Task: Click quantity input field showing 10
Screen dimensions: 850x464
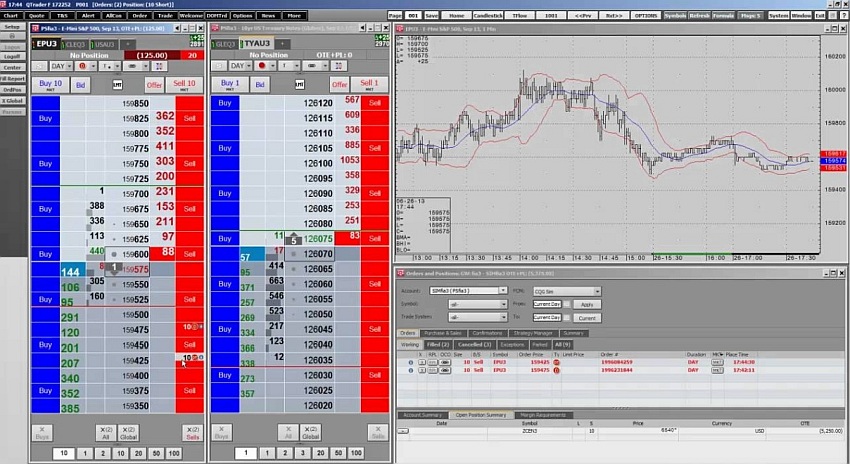Action: pyautogui.click(x=64, y=453)
